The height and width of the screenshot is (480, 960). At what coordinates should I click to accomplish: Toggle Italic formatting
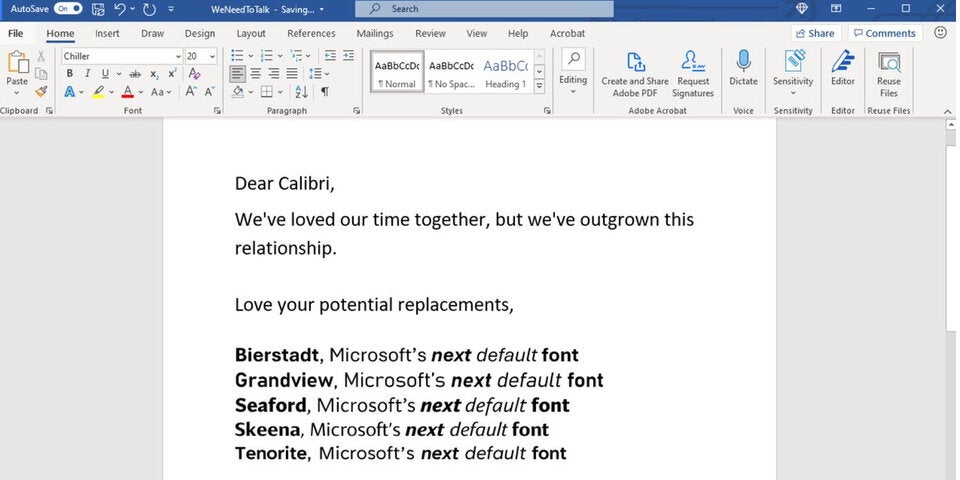87,73
